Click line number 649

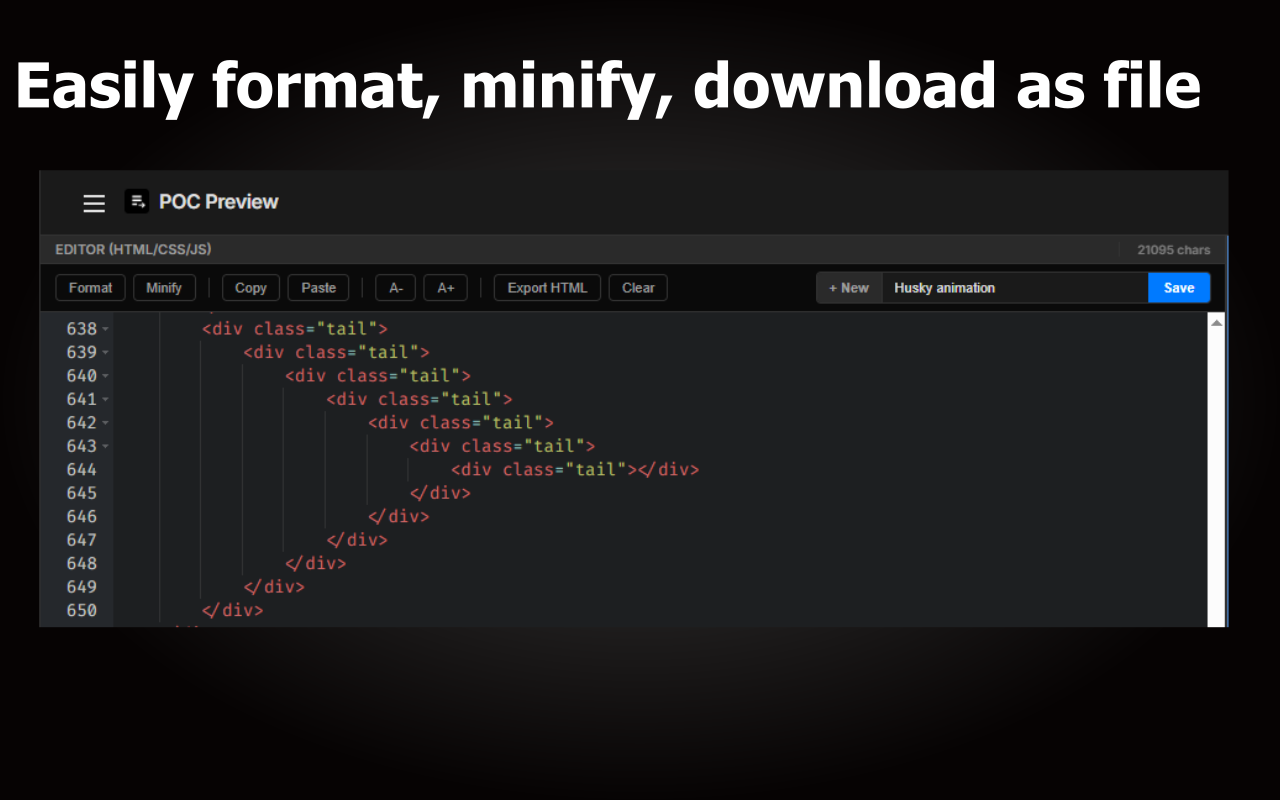[x=82, y=587]
